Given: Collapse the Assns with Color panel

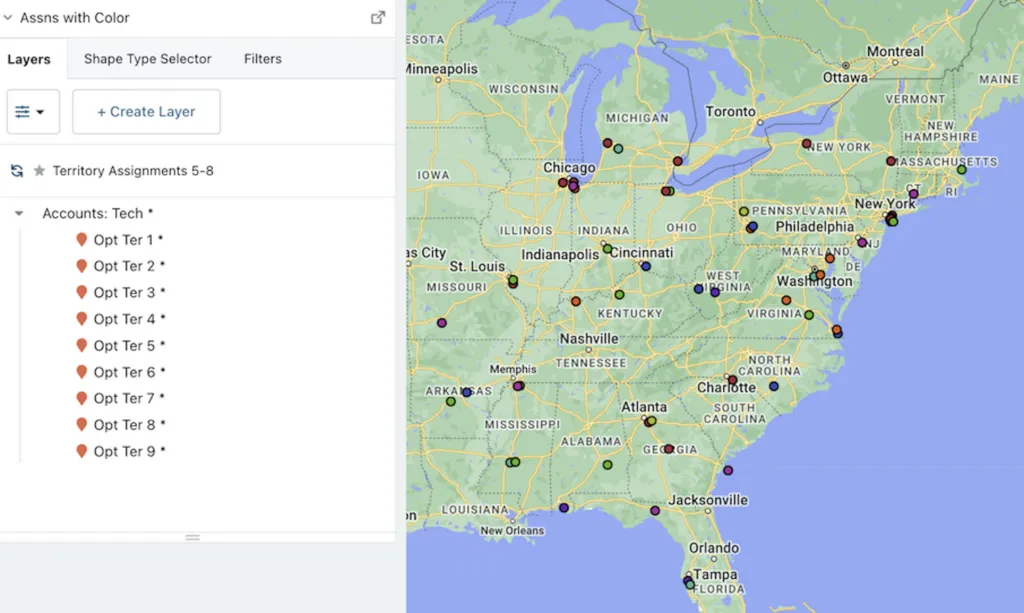Looking at the screenshot, I should coord(8,17).
